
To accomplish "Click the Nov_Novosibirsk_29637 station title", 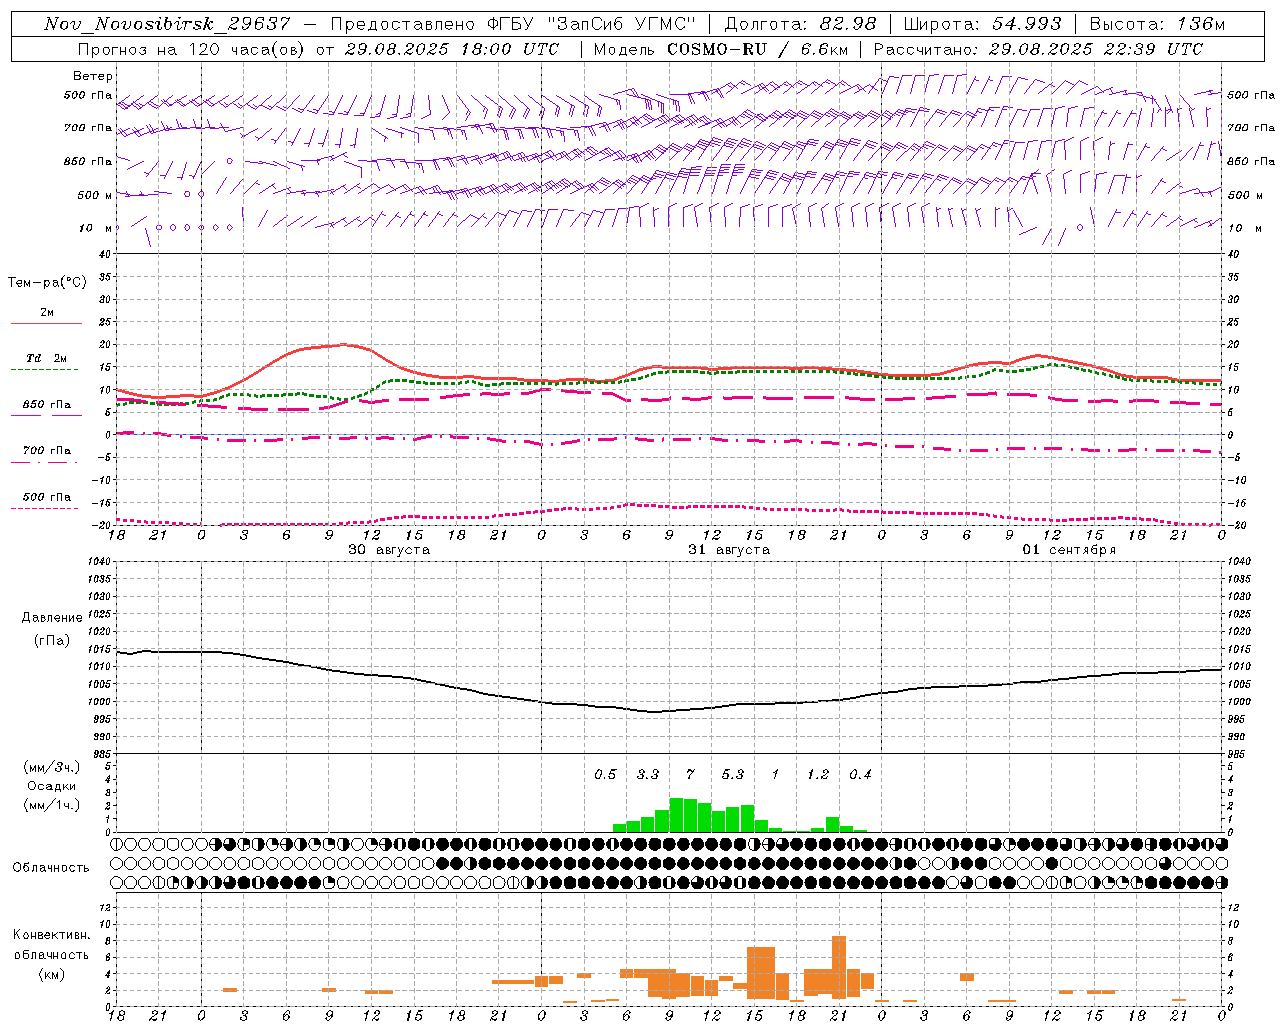I will tap(168, 24).
